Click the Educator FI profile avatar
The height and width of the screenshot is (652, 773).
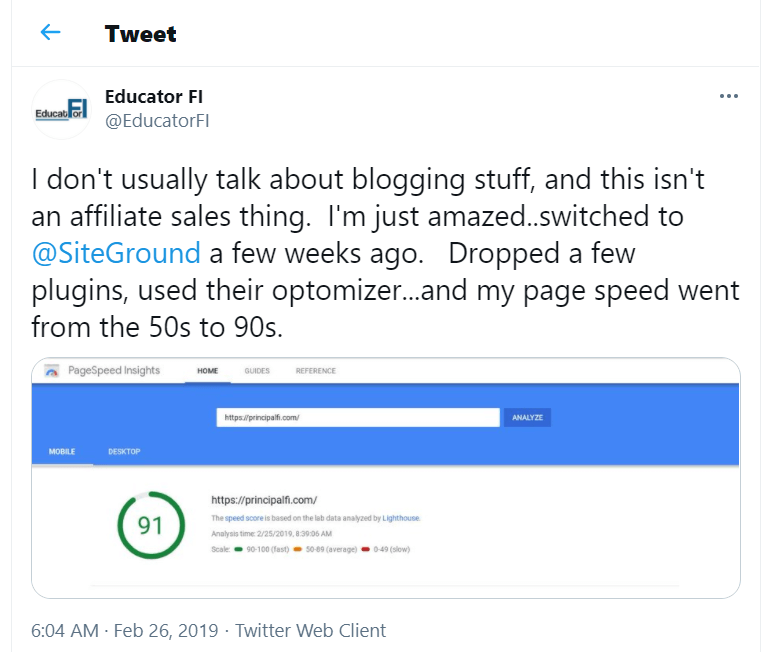pyautogui.click(x=61, y=109)
